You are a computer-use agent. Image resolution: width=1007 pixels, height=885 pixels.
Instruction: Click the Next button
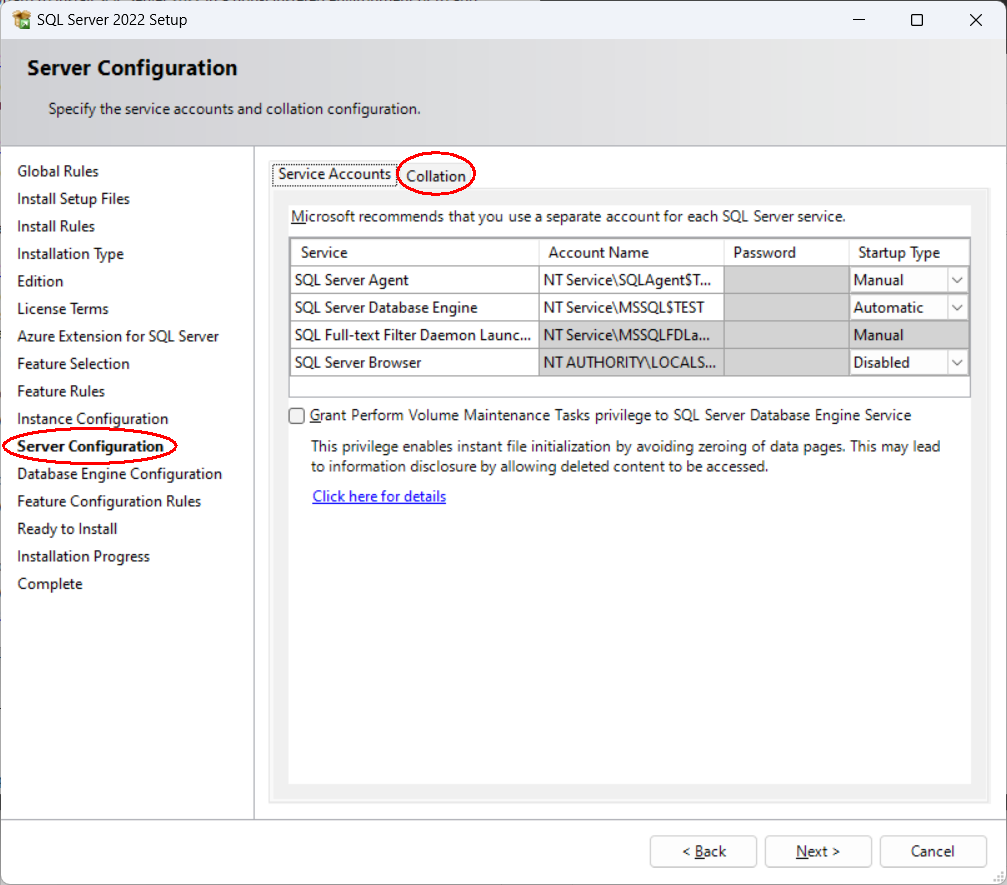point(818,851)
